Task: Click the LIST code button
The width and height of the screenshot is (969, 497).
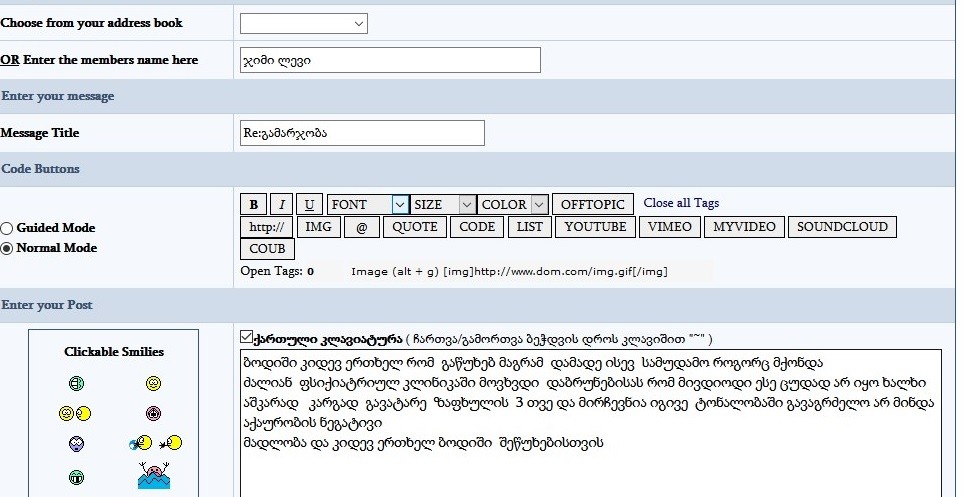Action: [x=530, y=227]
